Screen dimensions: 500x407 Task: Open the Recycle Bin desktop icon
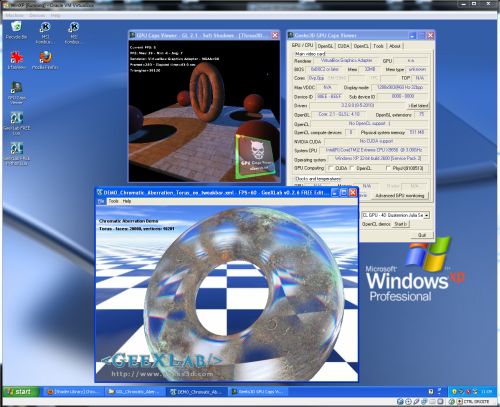(x=16, y=30)
